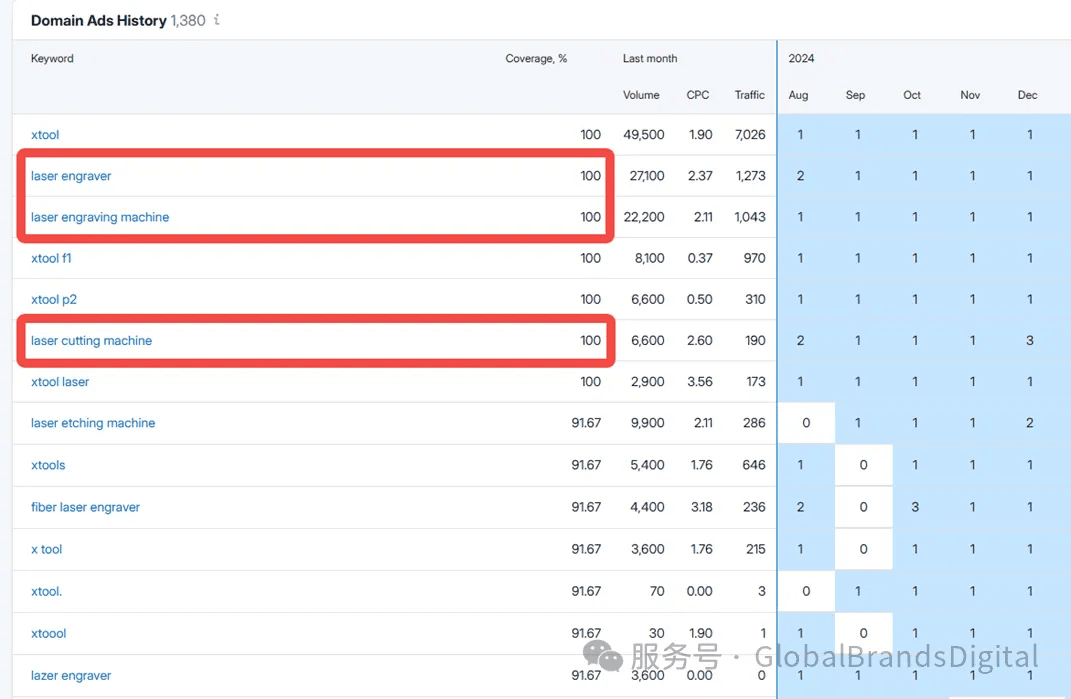
Task: Click the traffic value 1,043
Action: (750, 217)
